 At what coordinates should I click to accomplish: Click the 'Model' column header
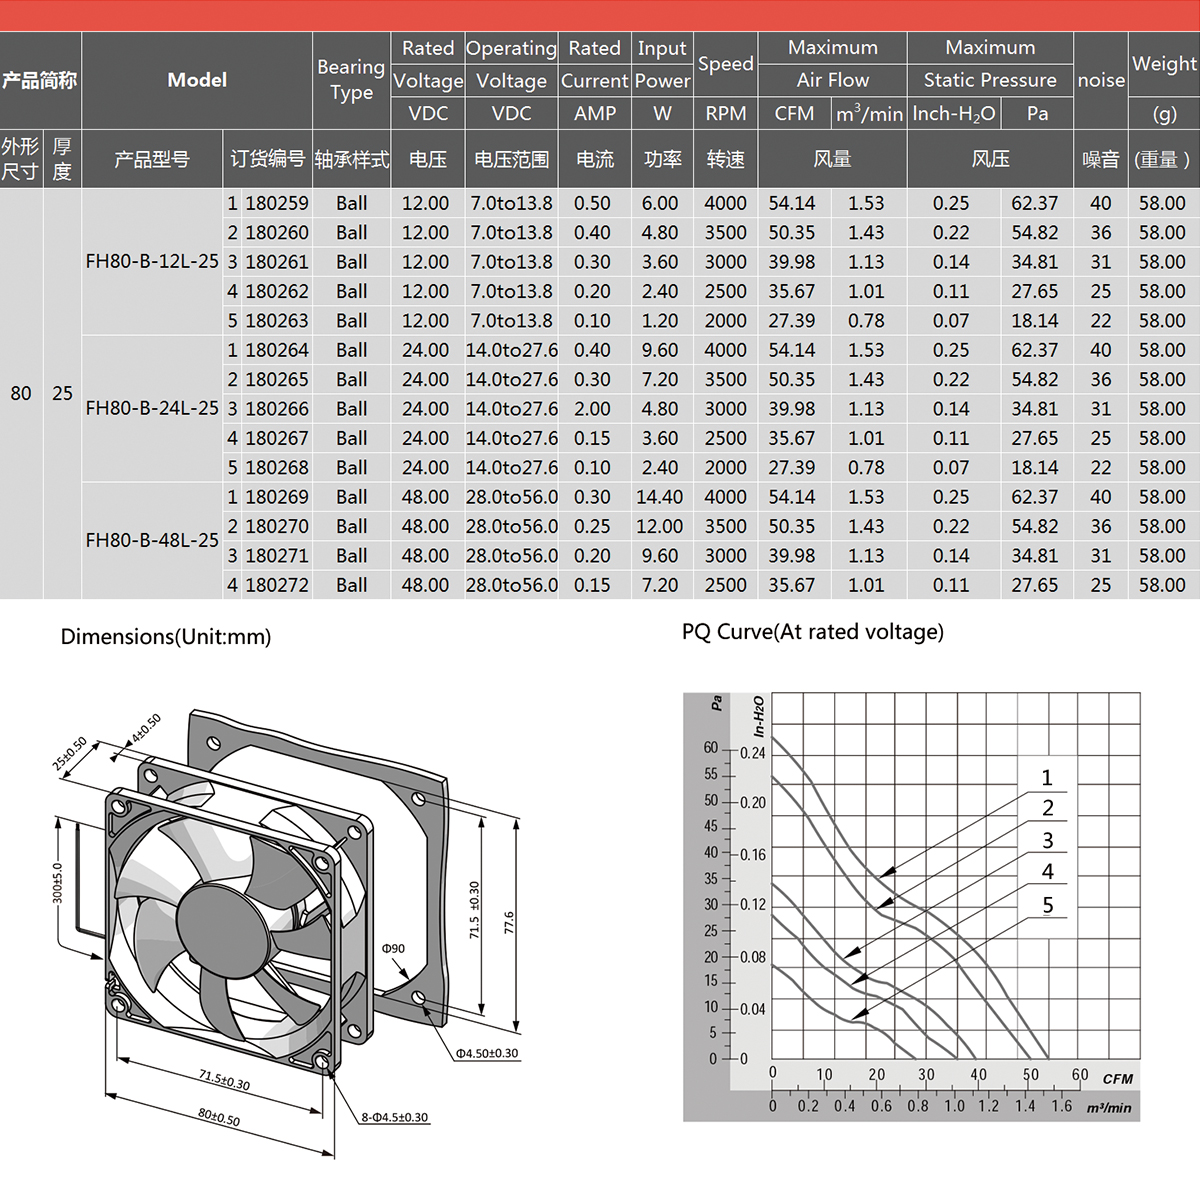[197, 80]
